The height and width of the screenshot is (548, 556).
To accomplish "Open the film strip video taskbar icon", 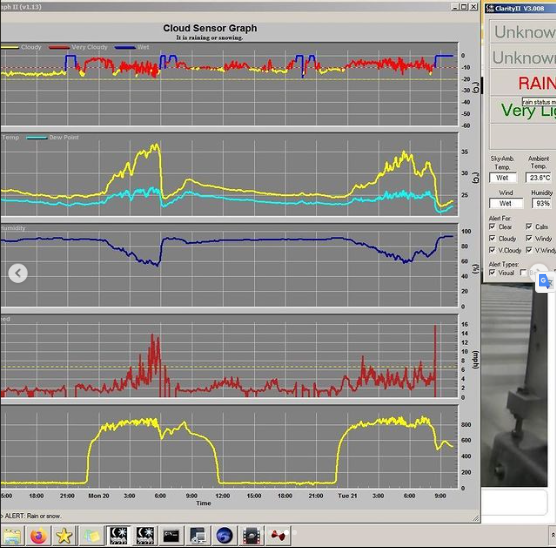I will 251,536.
